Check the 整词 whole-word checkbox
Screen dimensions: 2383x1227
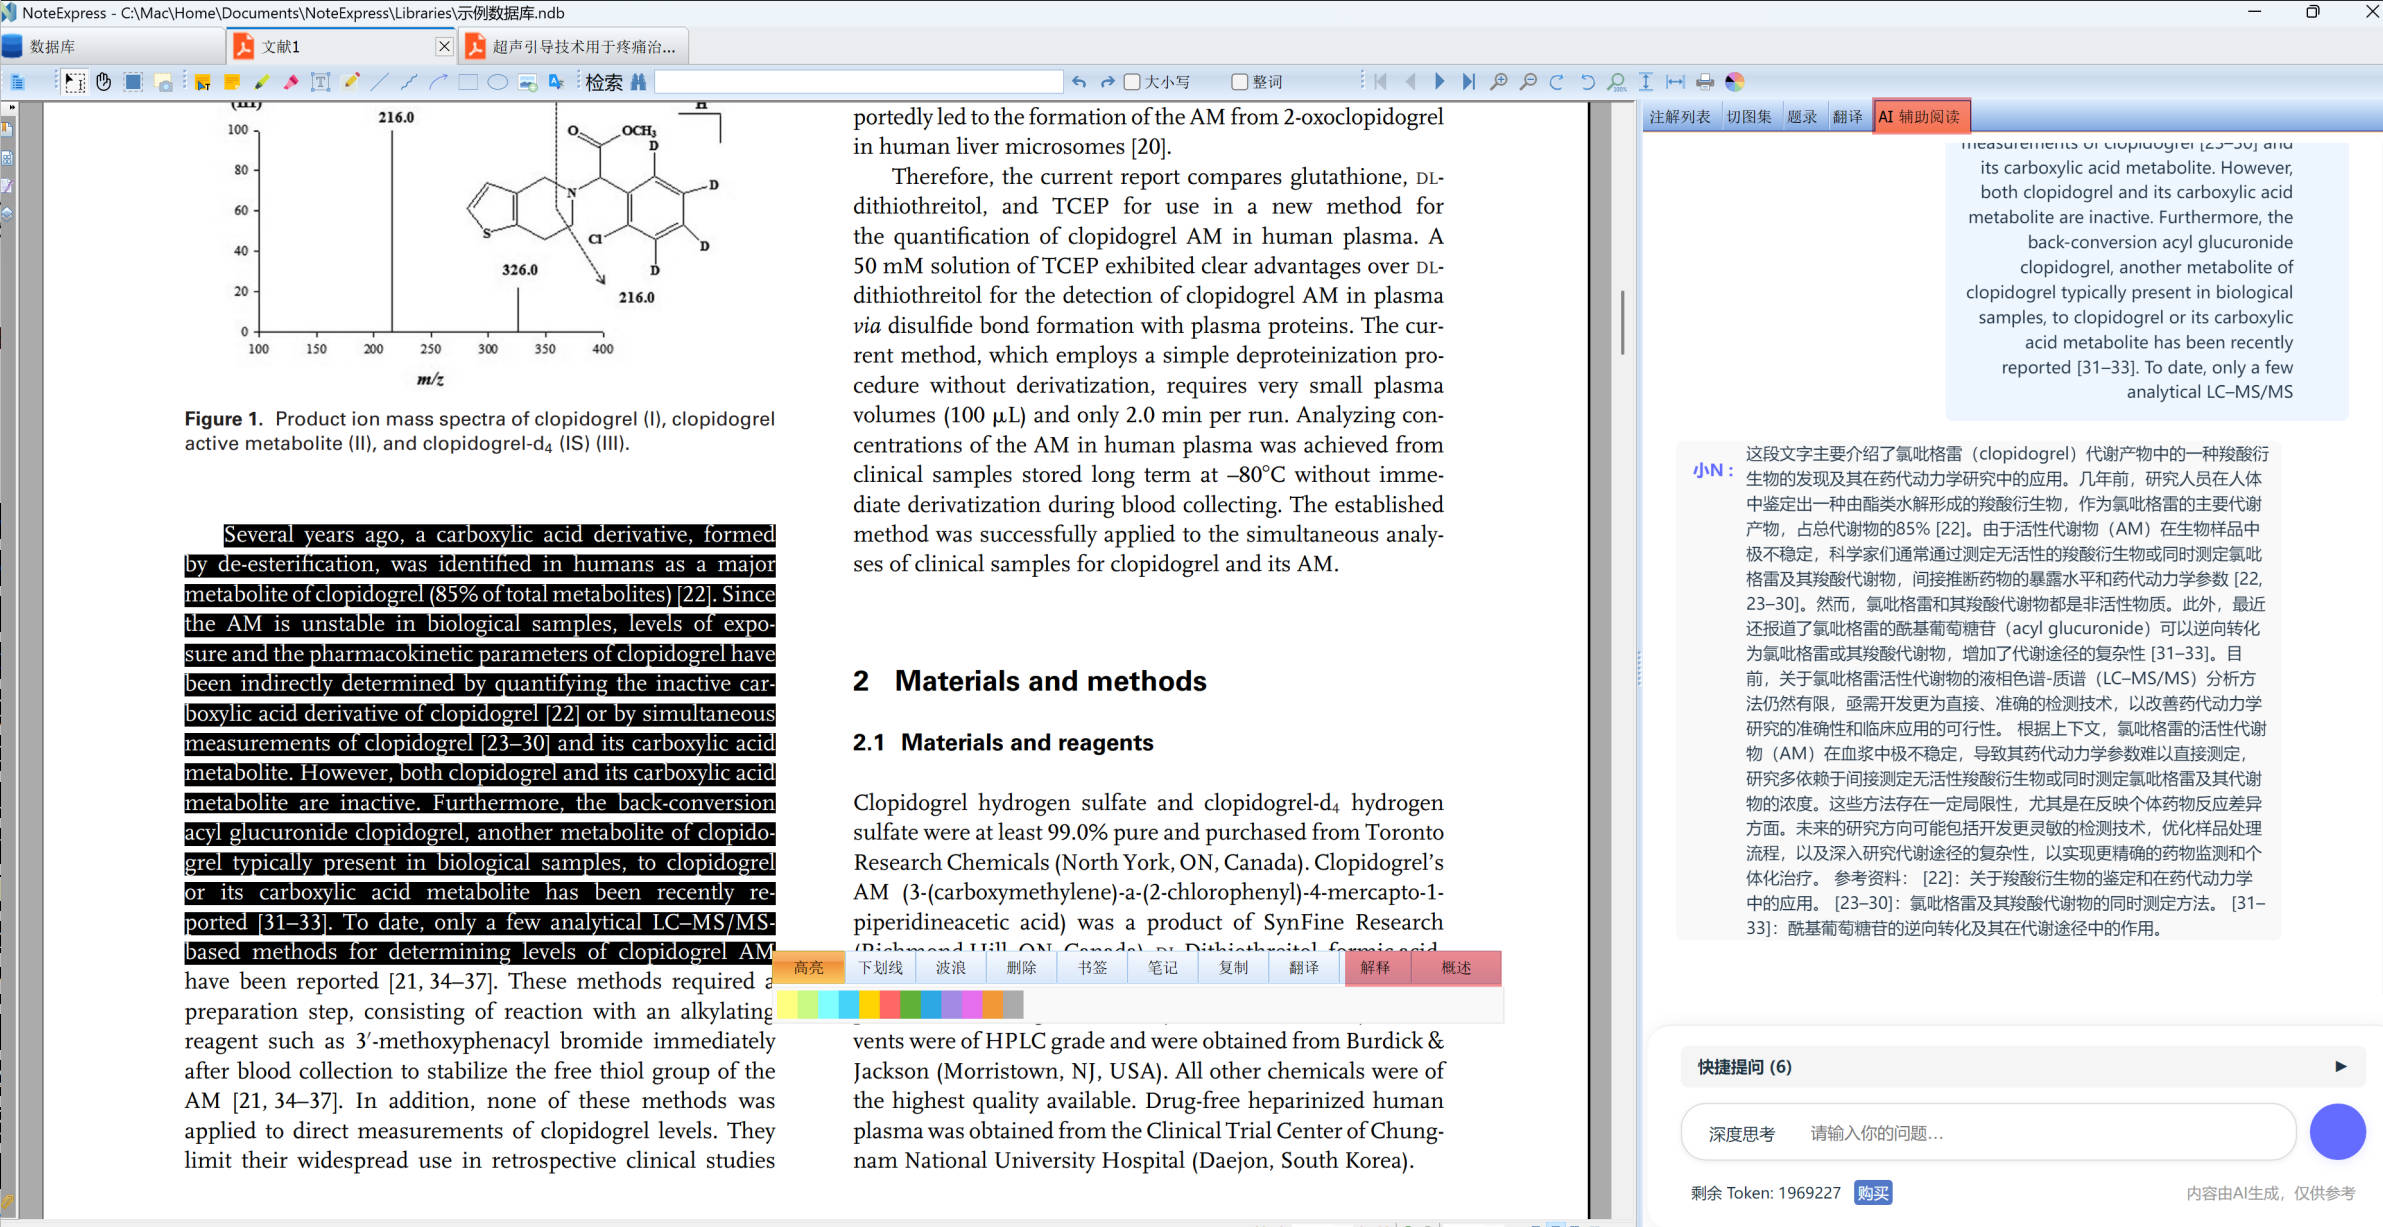tap(1240, 82)
